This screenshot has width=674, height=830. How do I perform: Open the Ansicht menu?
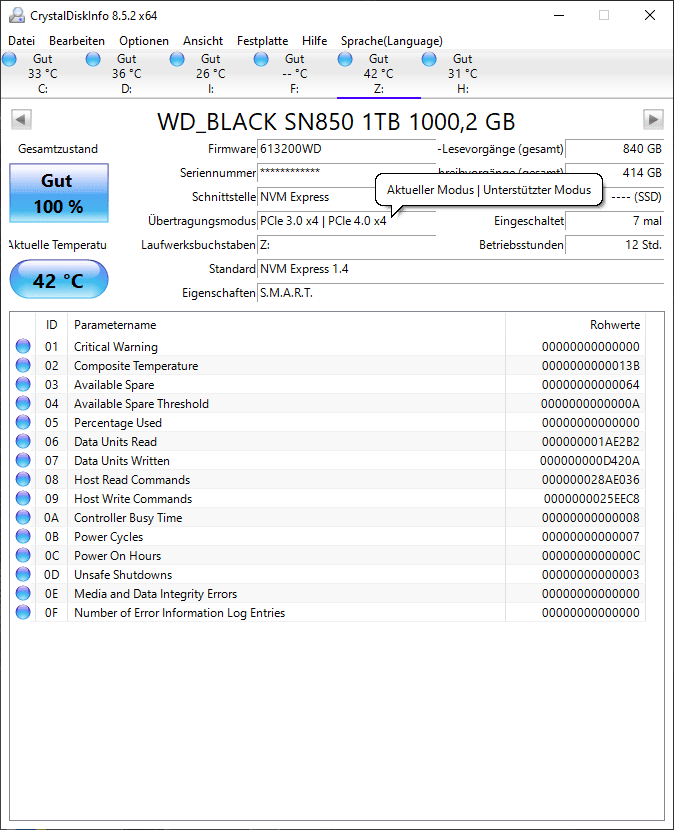[203, 41]
